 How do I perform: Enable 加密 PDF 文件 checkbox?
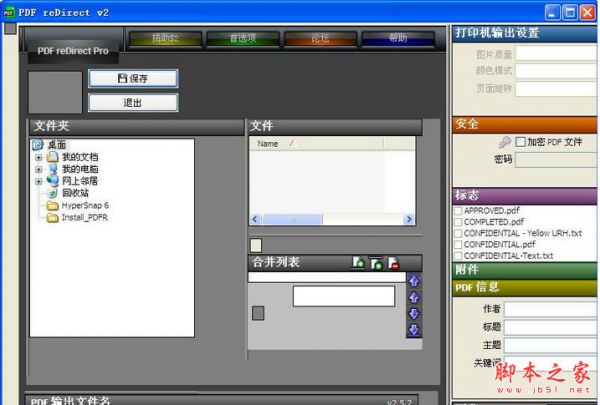520,142
